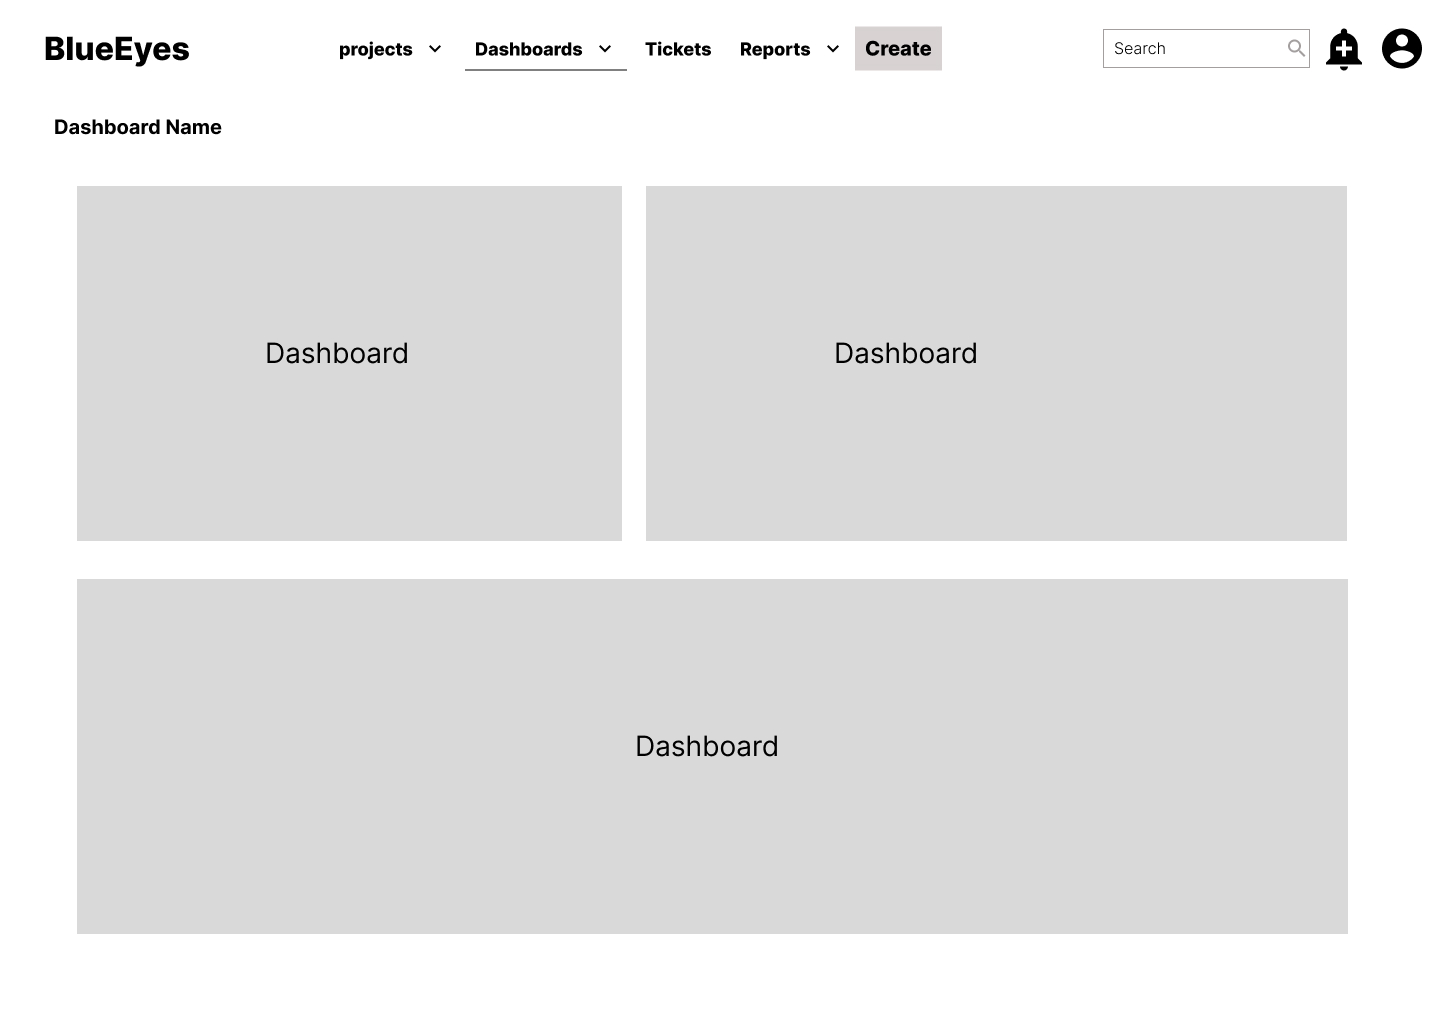Click the BlueEyes logo

[117, 49]
